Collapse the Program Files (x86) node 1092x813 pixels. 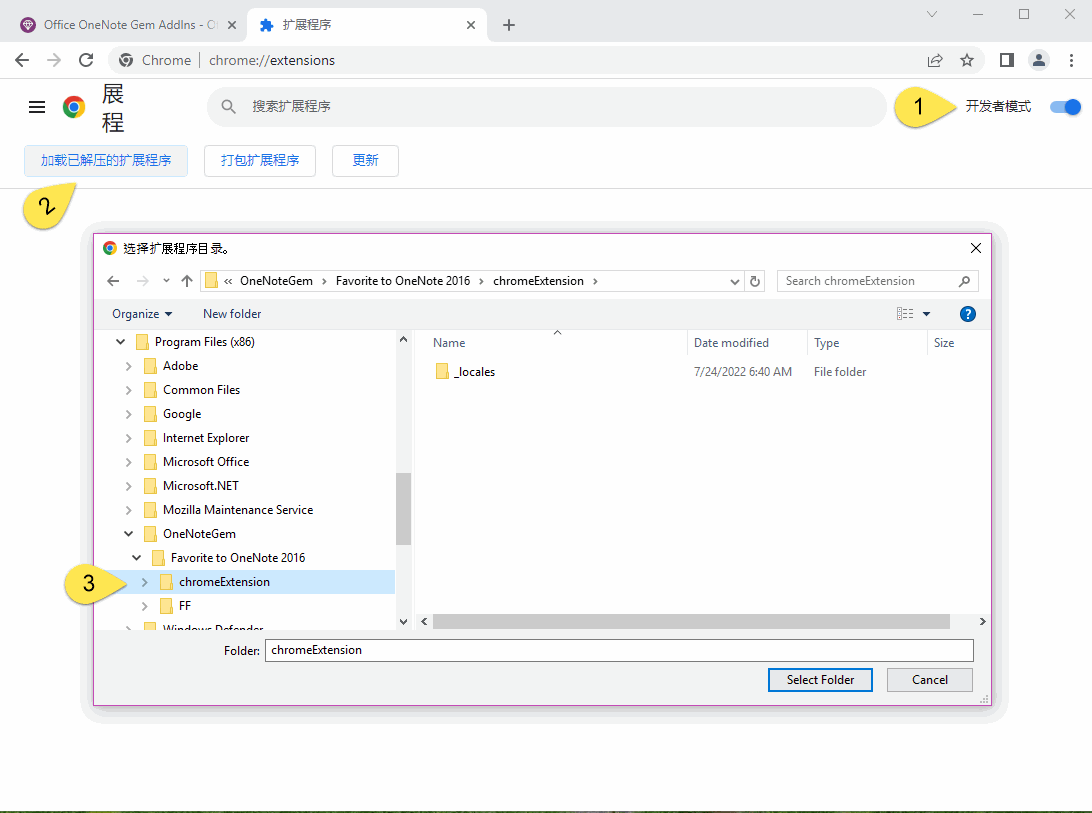coord(120,341)
